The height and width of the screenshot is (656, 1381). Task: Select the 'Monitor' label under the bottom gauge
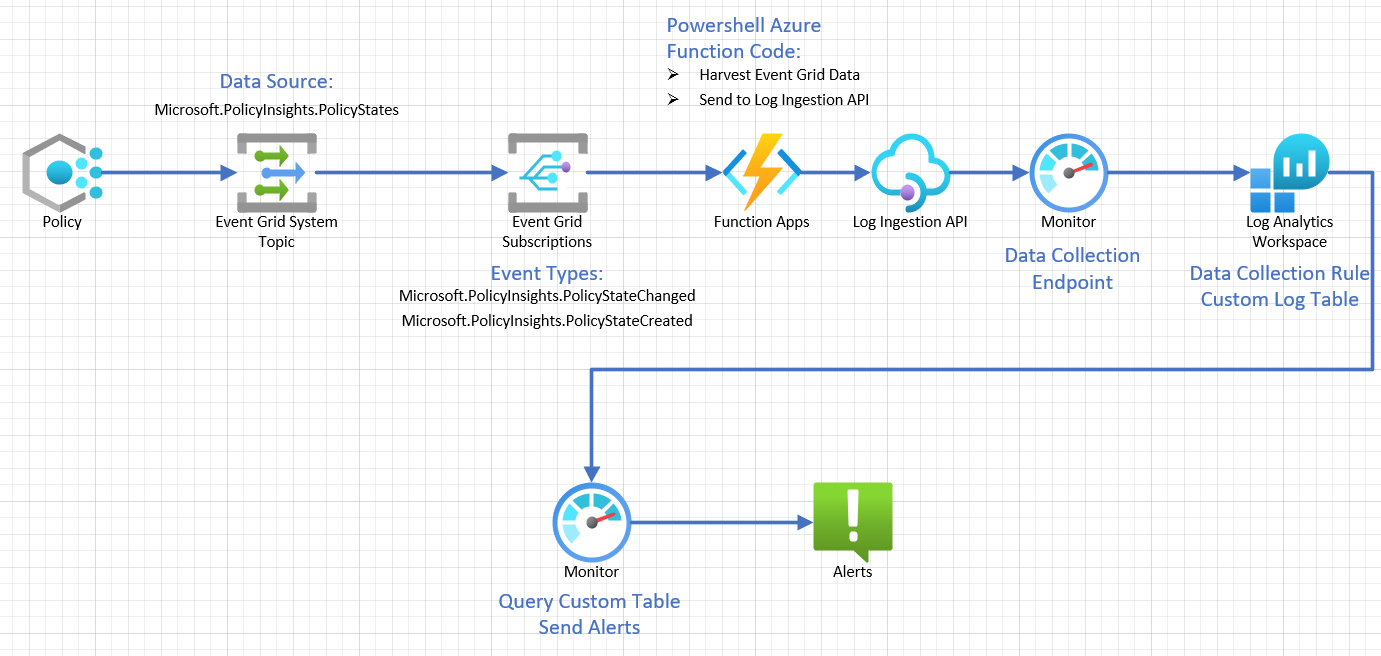pos(591,572)
